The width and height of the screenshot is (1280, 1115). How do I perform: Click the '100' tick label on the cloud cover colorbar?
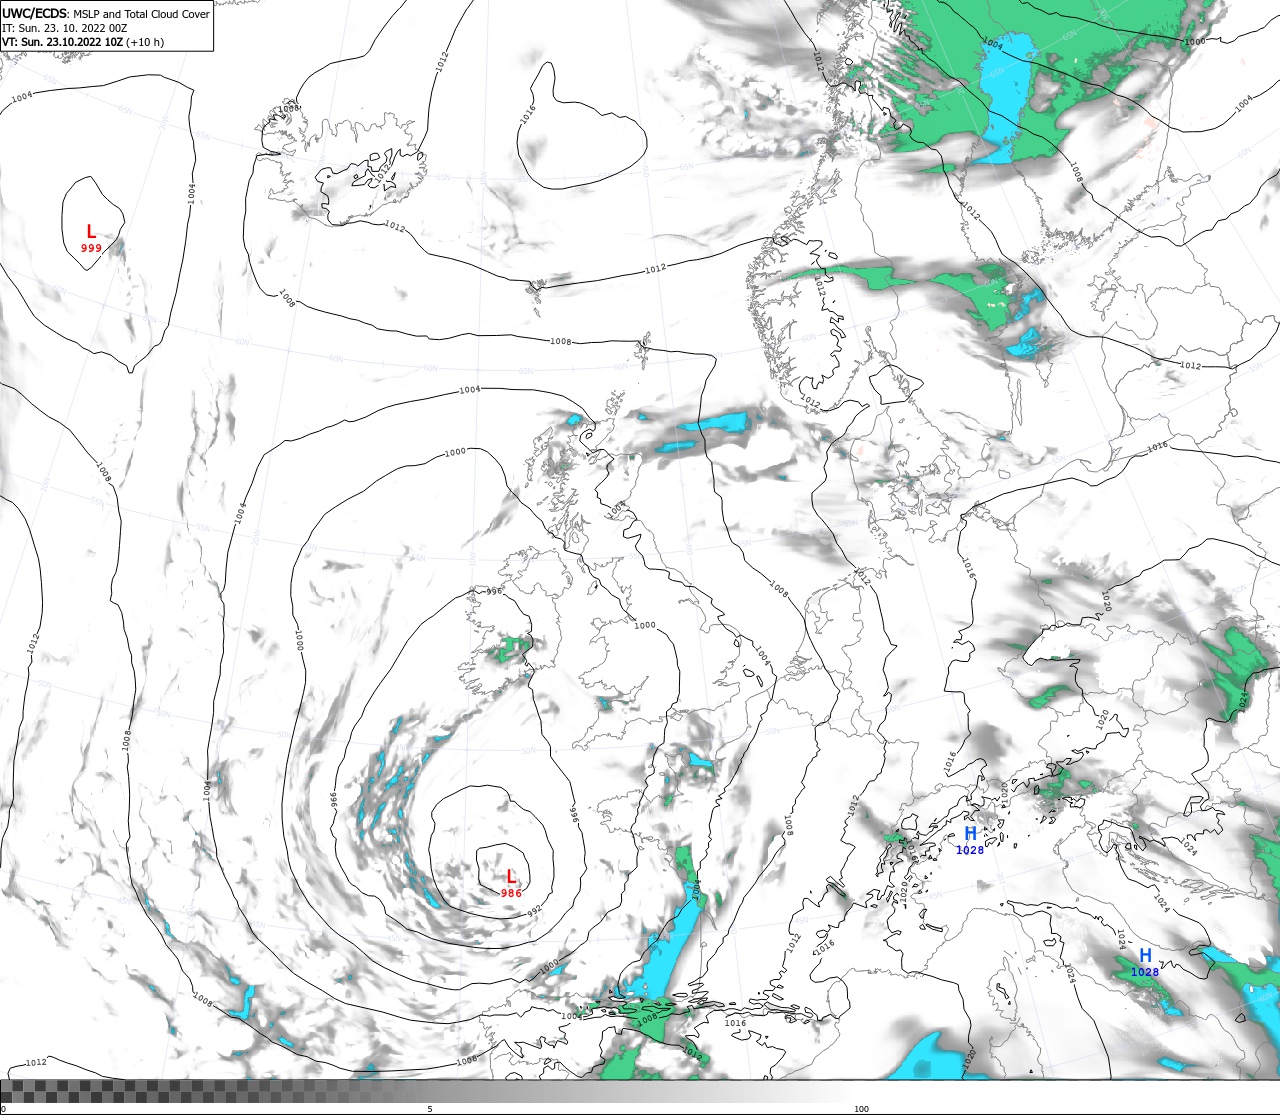pos(861,1108)
